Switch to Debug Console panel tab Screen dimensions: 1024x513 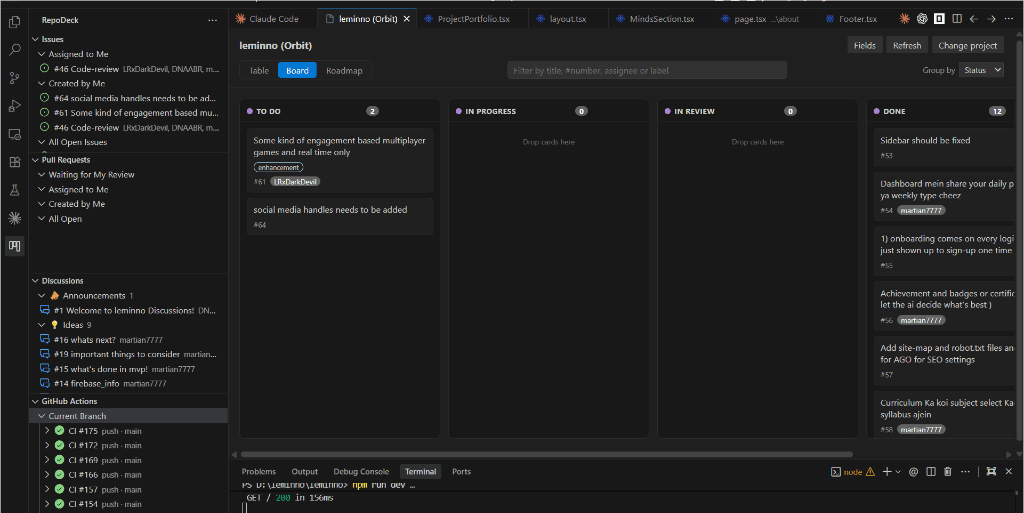pos(361,472)
